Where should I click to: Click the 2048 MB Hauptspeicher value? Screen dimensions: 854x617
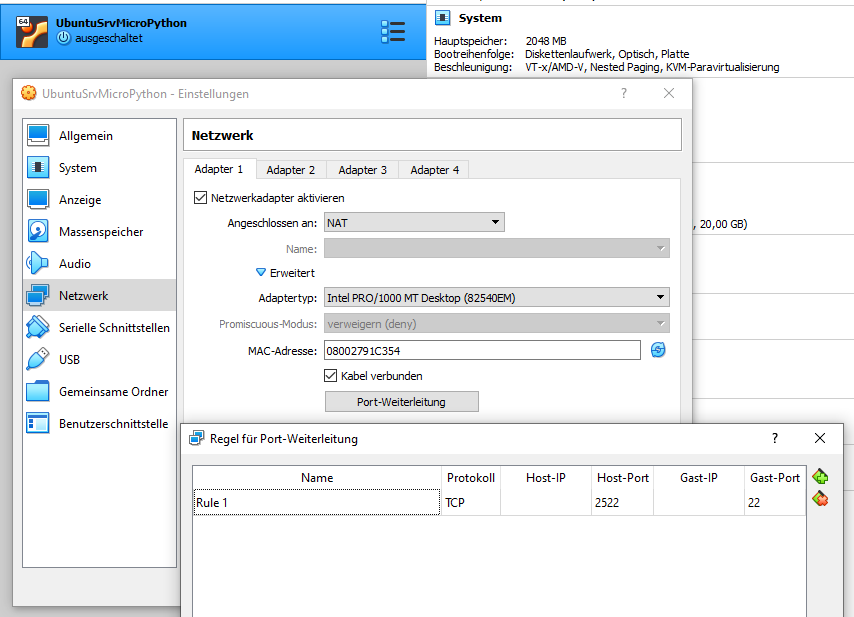[x=546, y=41]
